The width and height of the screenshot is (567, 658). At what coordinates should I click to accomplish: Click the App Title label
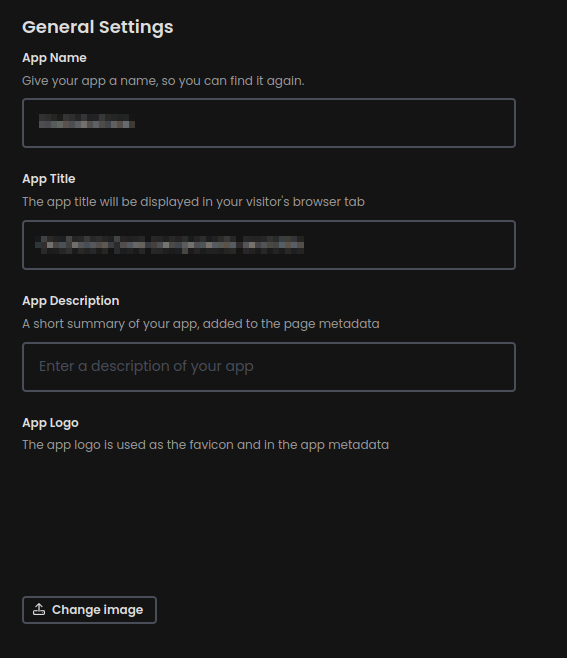point(49,179)
